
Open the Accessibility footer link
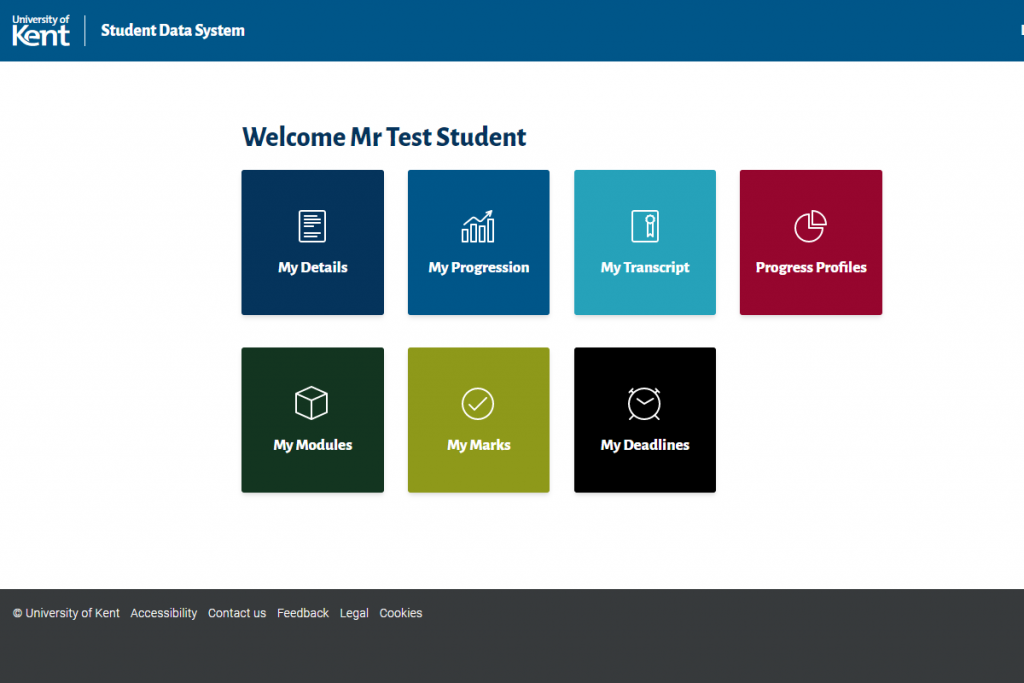(163, 613)
